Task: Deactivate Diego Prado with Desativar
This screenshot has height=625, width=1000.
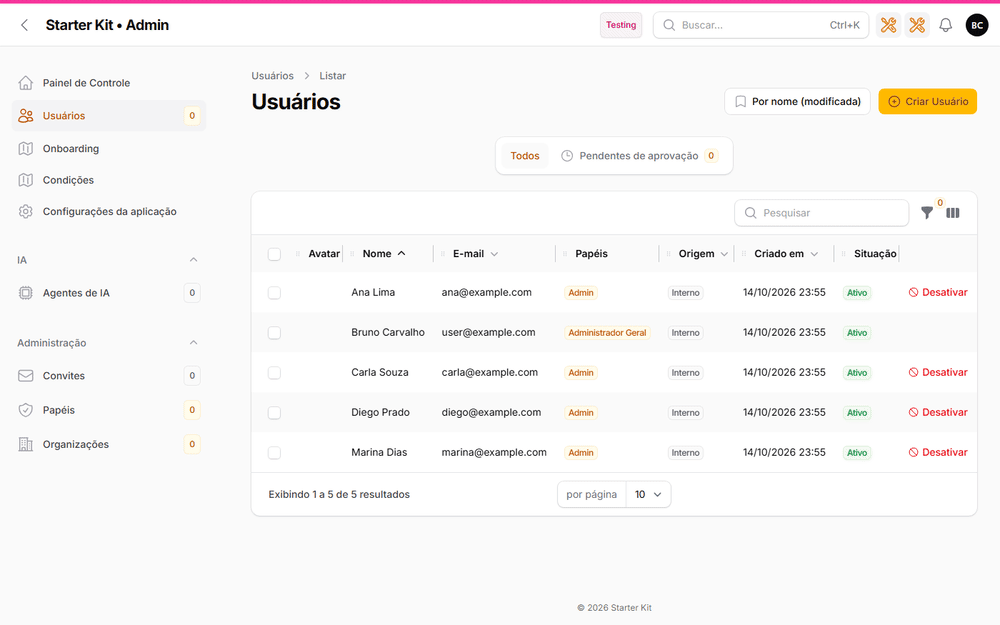Action: (x=938, y=412)
